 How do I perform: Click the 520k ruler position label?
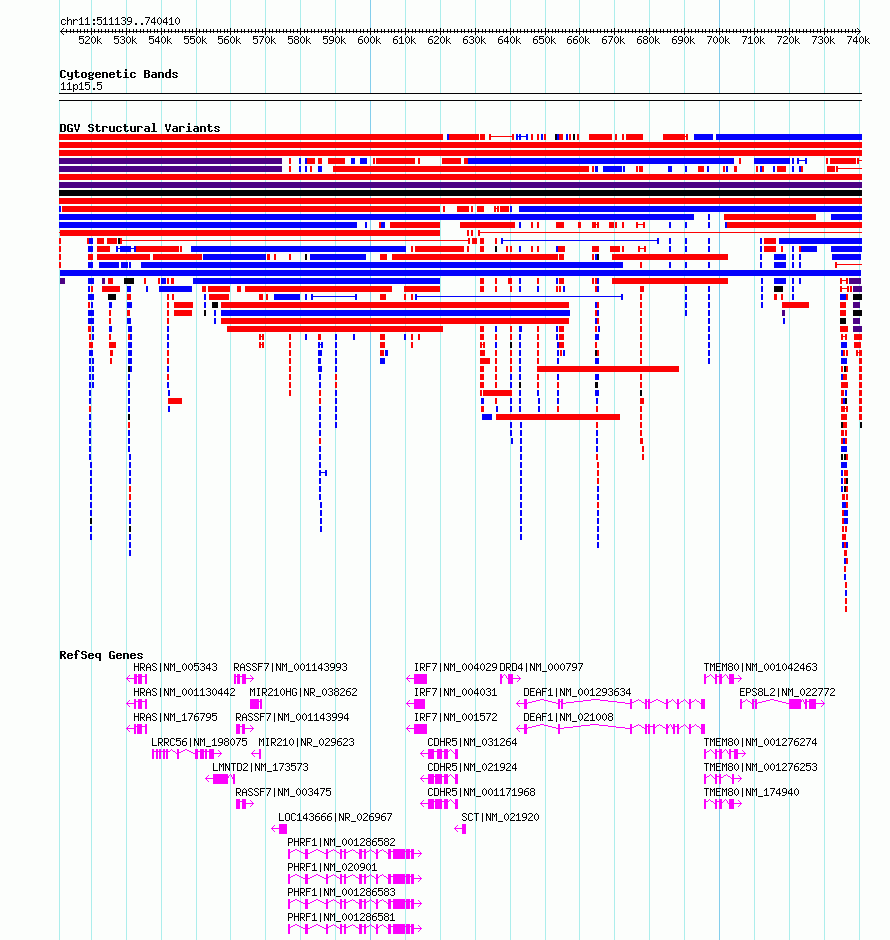point(90,40)
